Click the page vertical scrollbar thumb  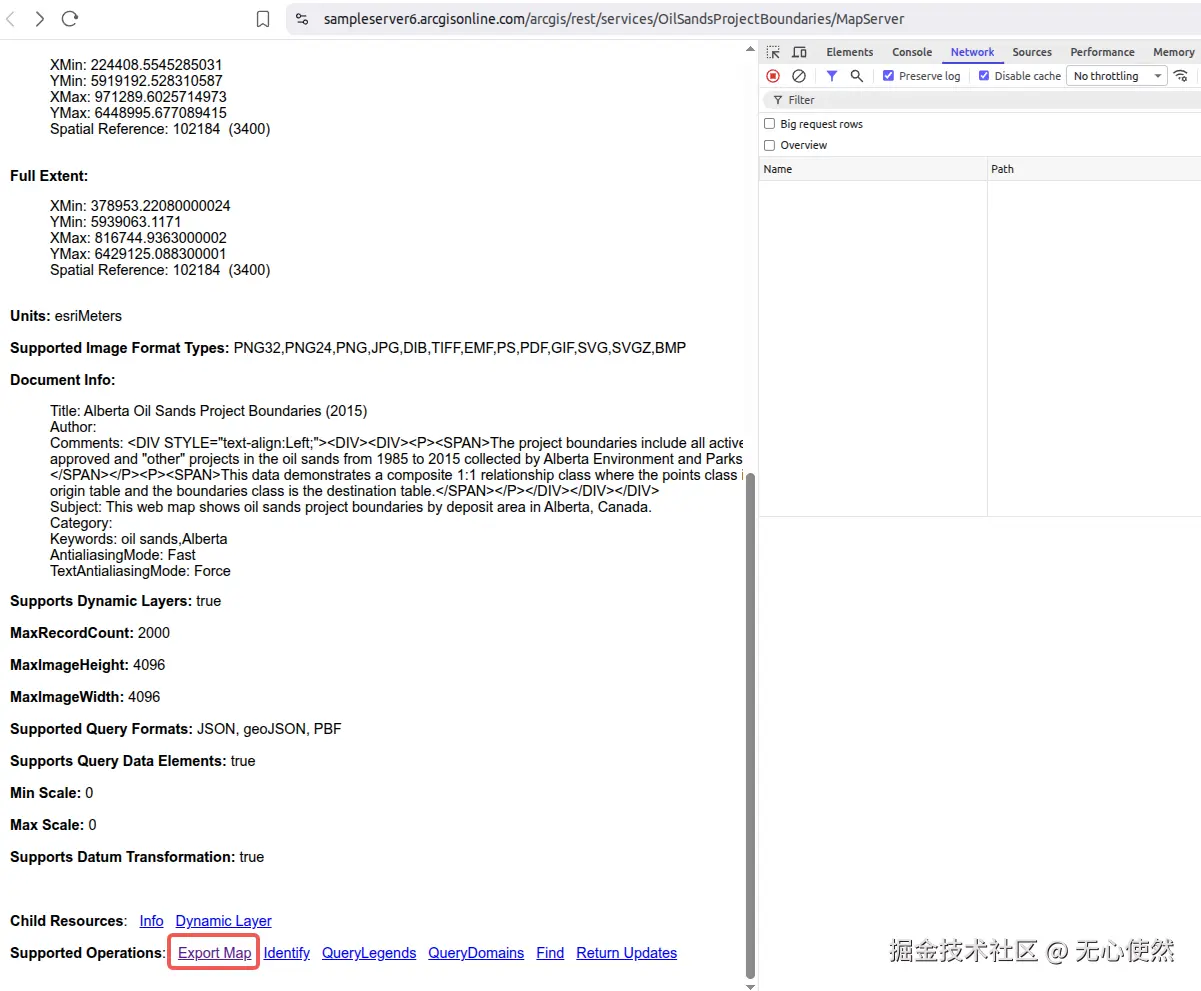(x=751, y=725)
